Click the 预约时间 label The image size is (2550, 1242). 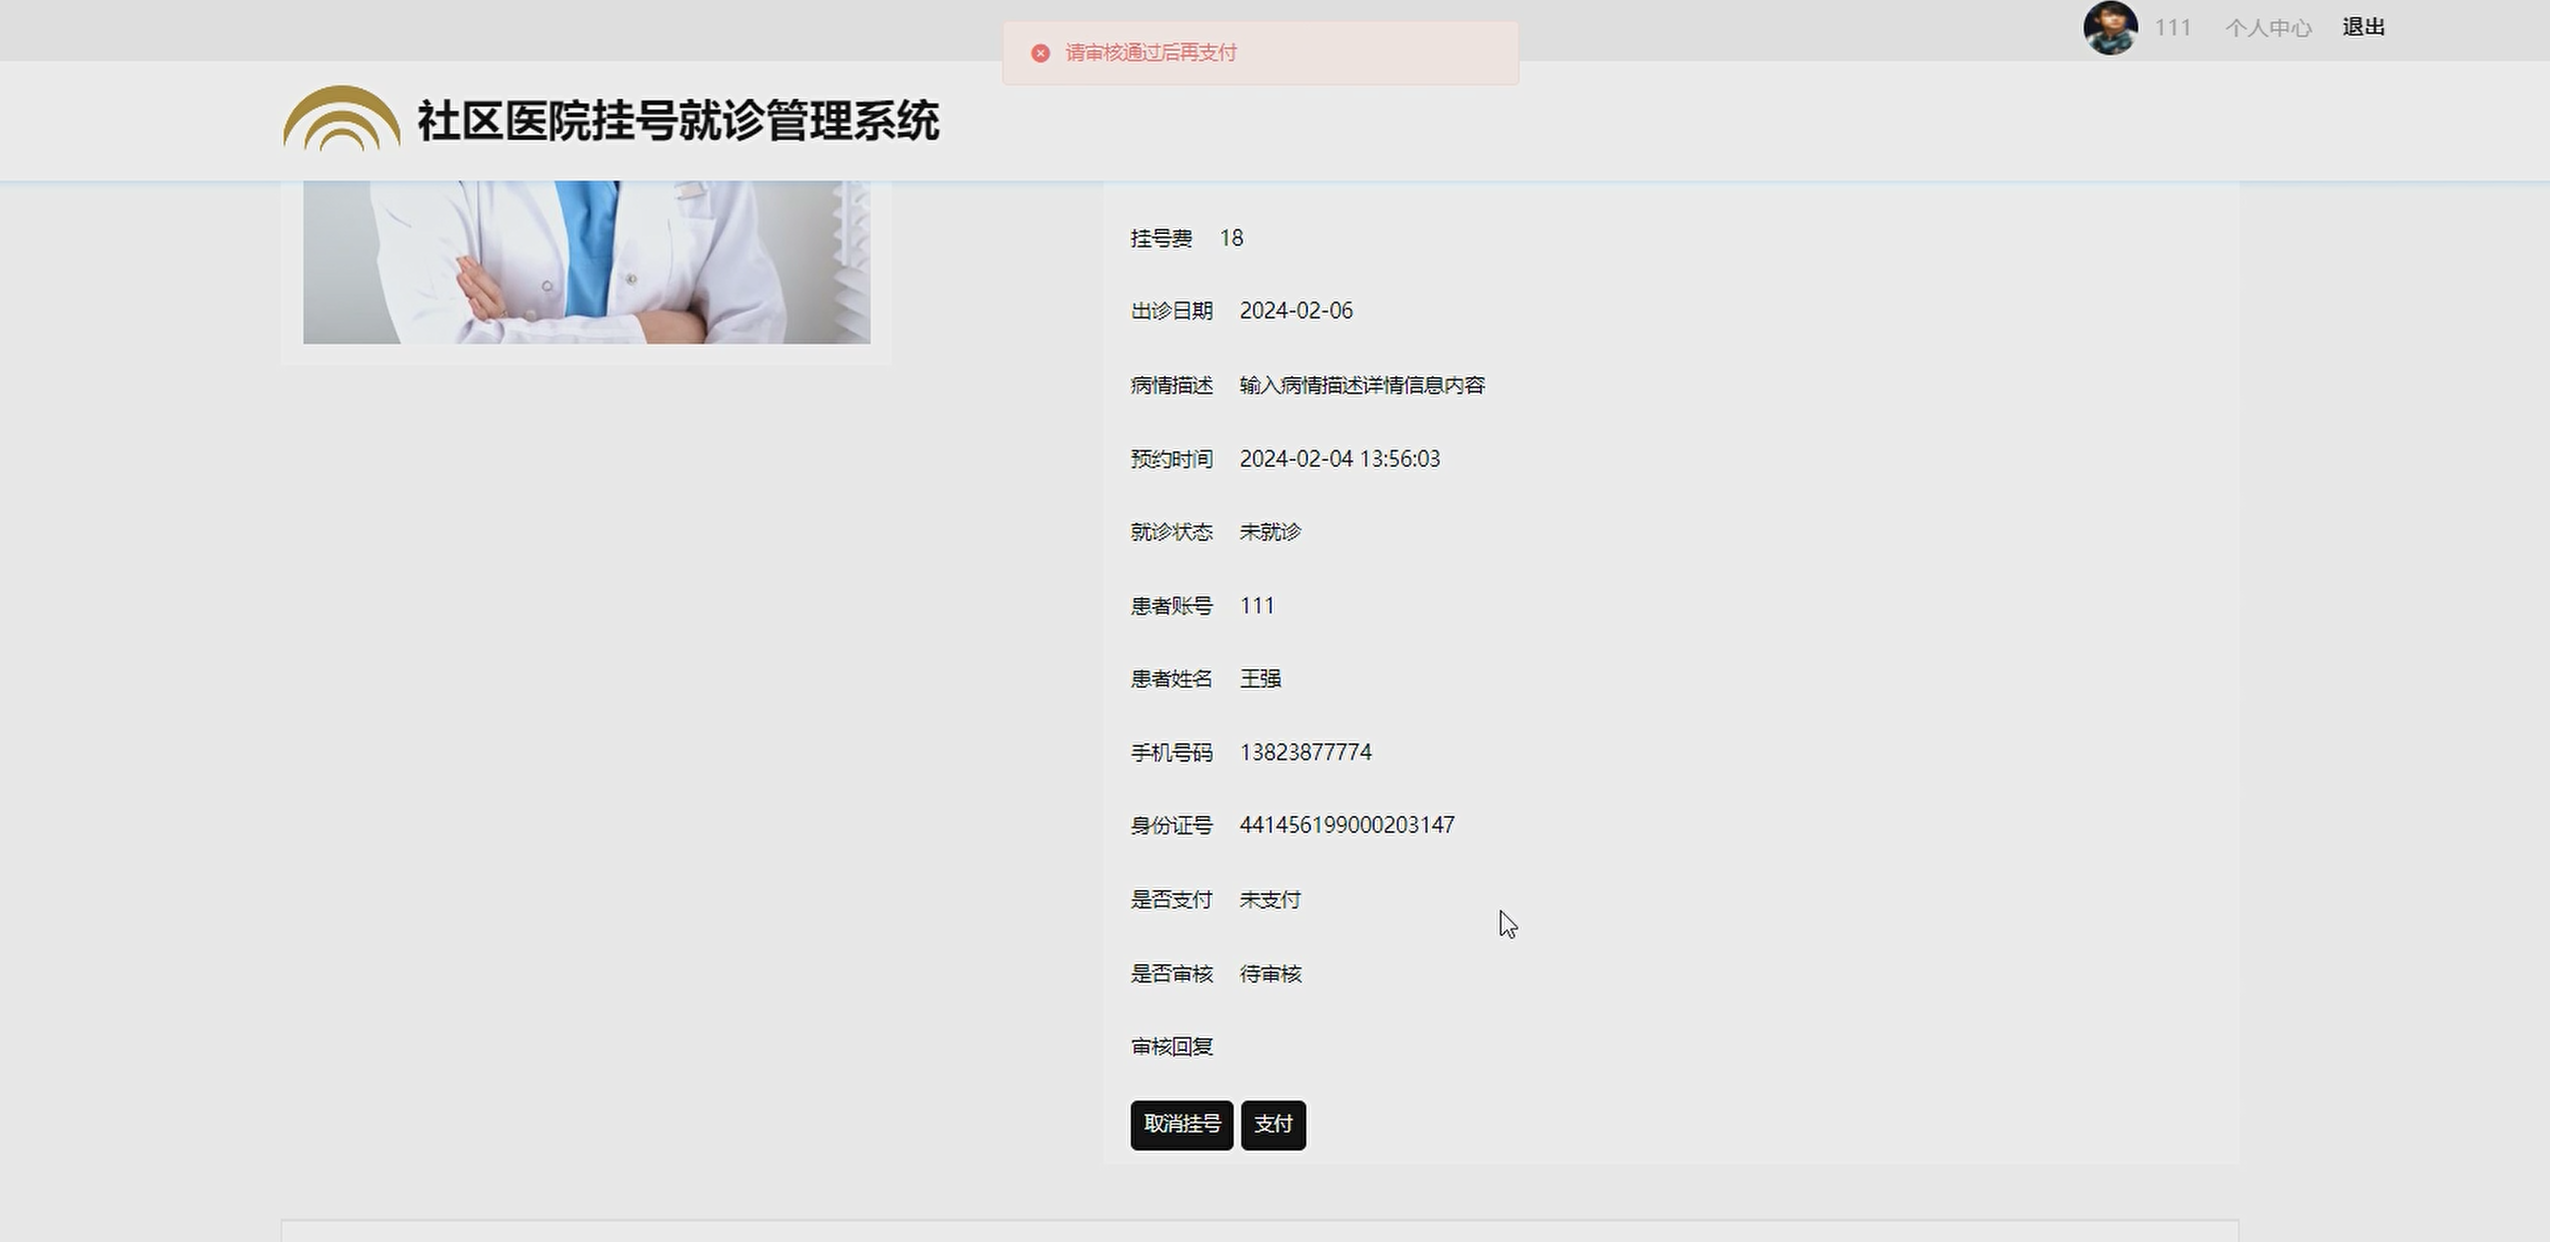[x=1172, y=459]
